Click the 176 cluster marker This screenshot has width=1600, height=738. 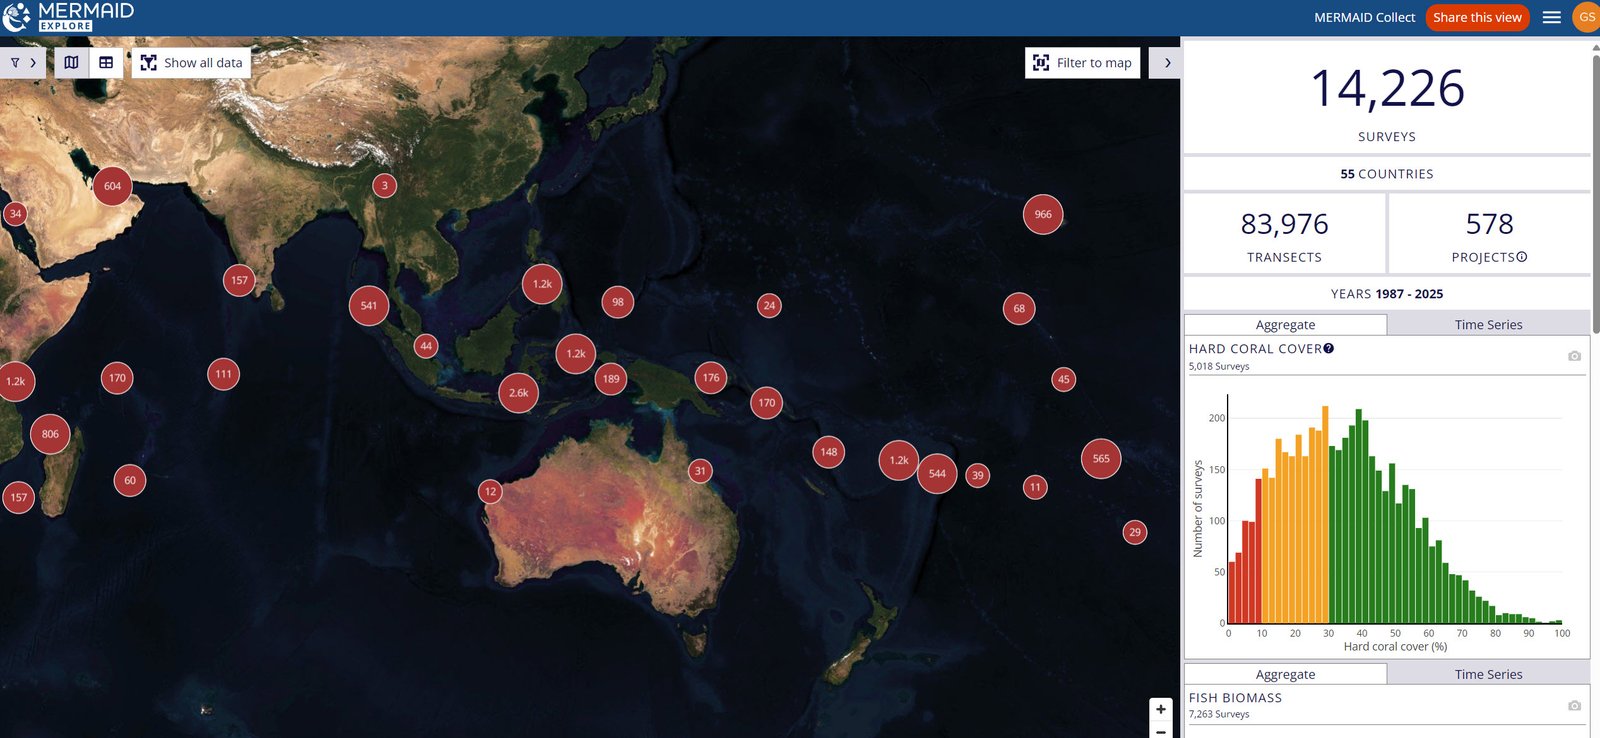(711, 378)
